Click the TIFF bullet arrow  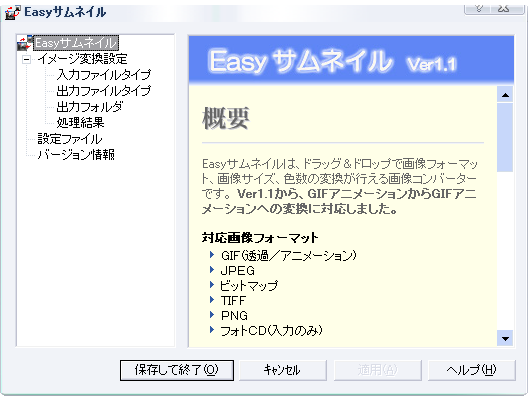point(212,300)
